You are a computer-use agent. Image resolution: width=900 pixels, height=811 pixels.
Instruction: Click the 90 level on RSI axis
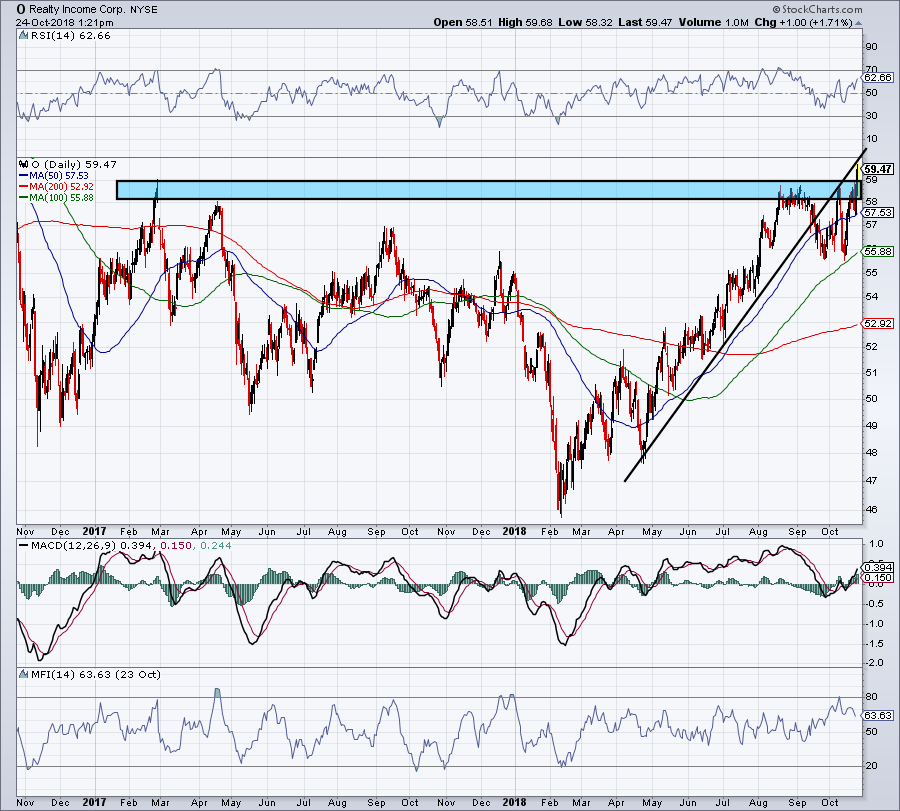coord(871,46)
